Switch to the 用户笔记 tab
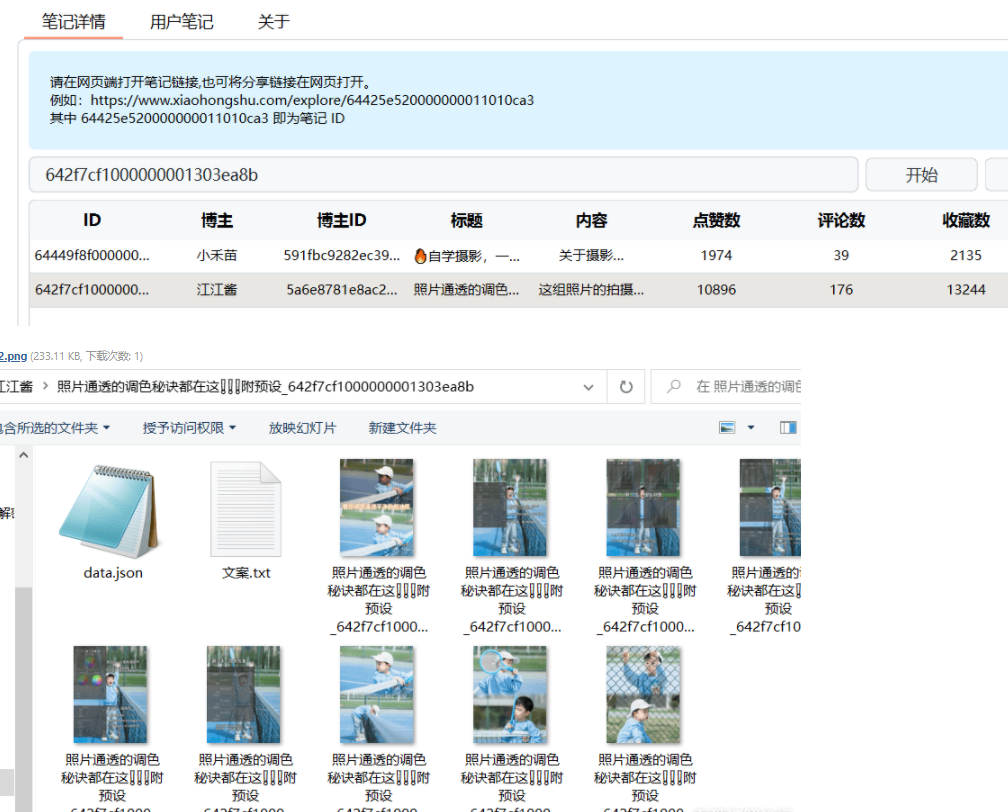 click(x=181, y=20)
